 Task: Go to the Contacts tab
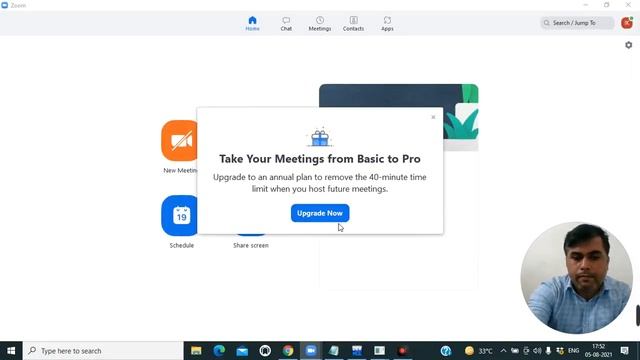(x=353, y=24)
